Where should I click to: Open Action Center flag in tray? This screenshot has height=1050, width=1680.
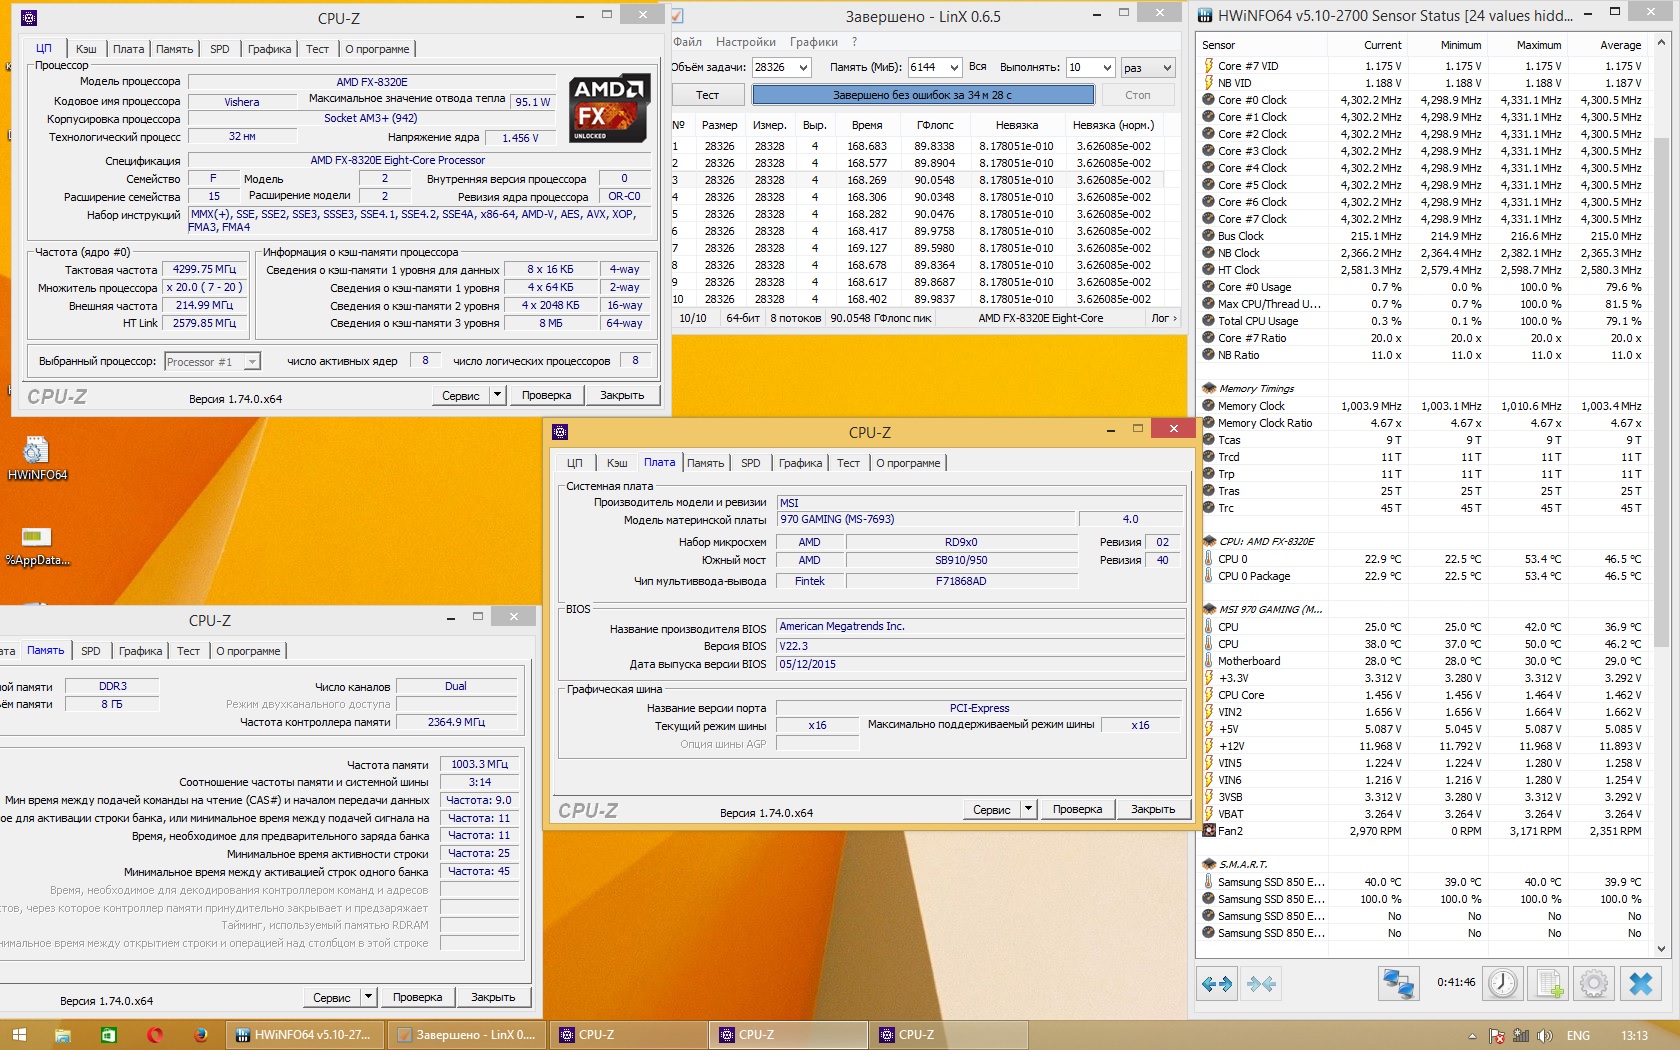pos(1497,1036)
